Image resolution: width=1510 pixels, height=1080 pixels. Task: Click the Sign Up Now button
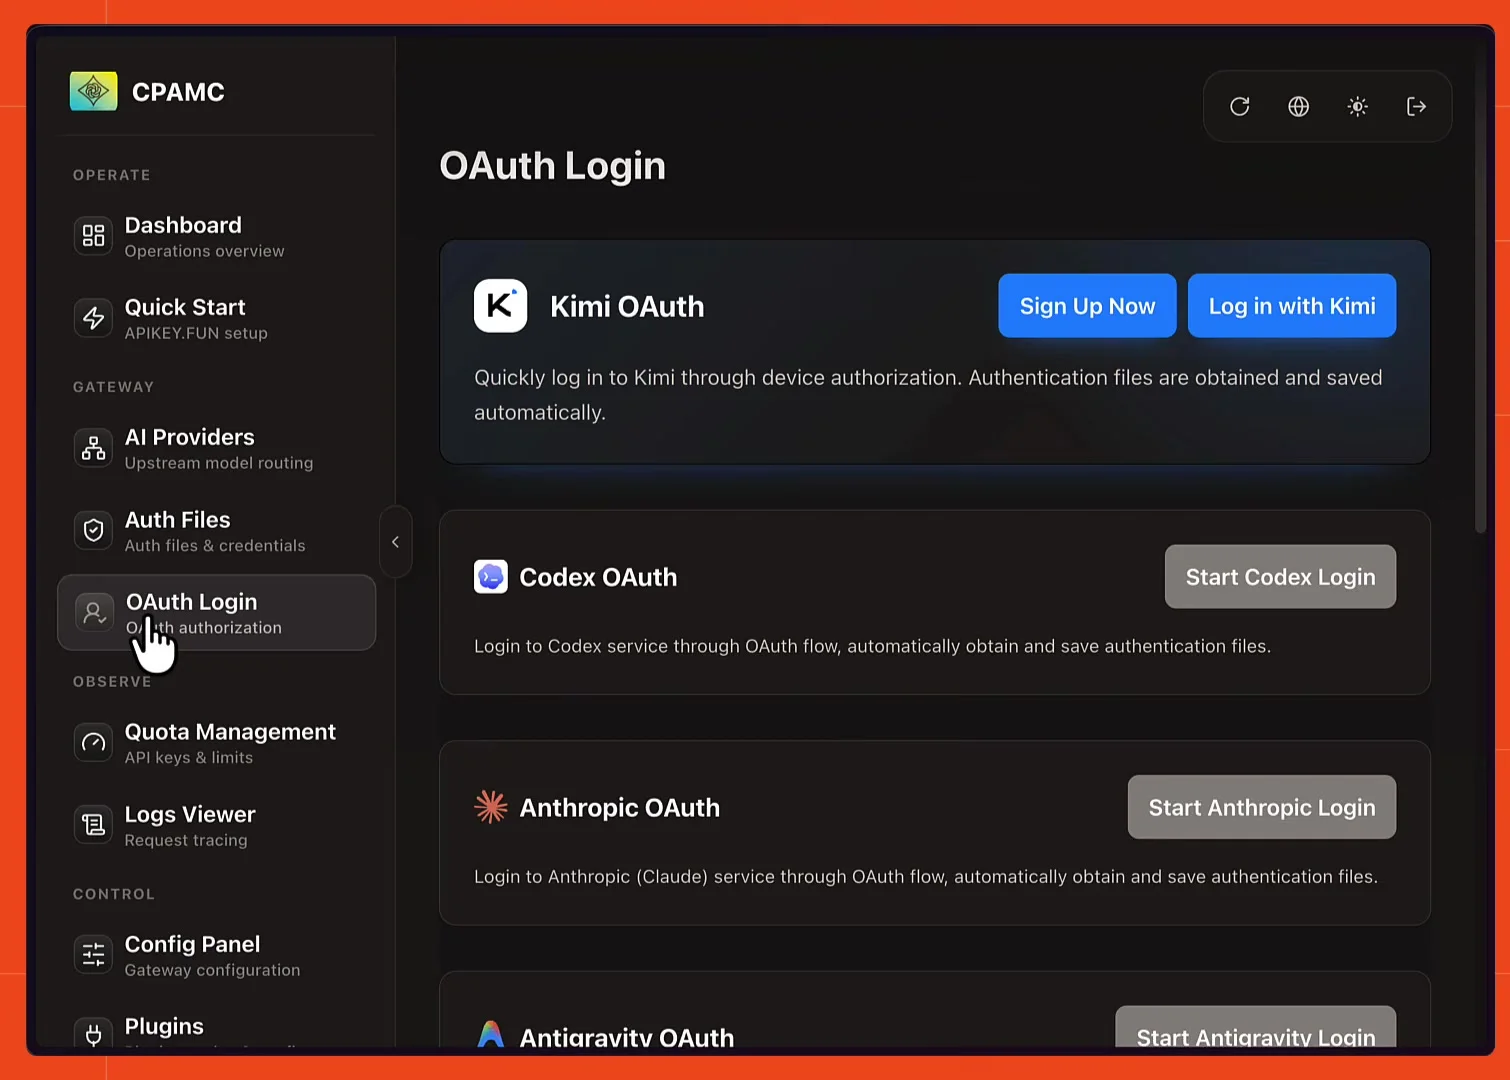pos(1087,306)
